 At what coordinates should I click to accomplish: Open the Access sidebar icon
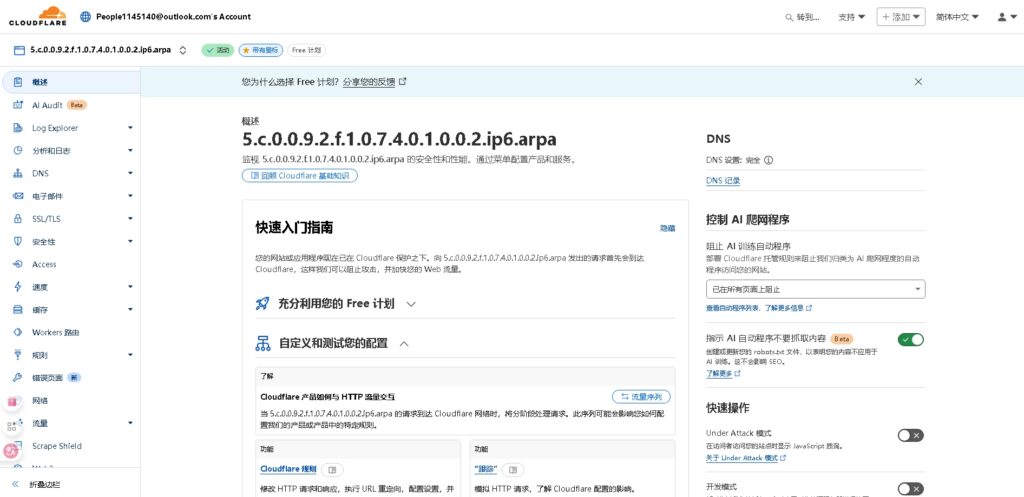click(x=18, y=264)
